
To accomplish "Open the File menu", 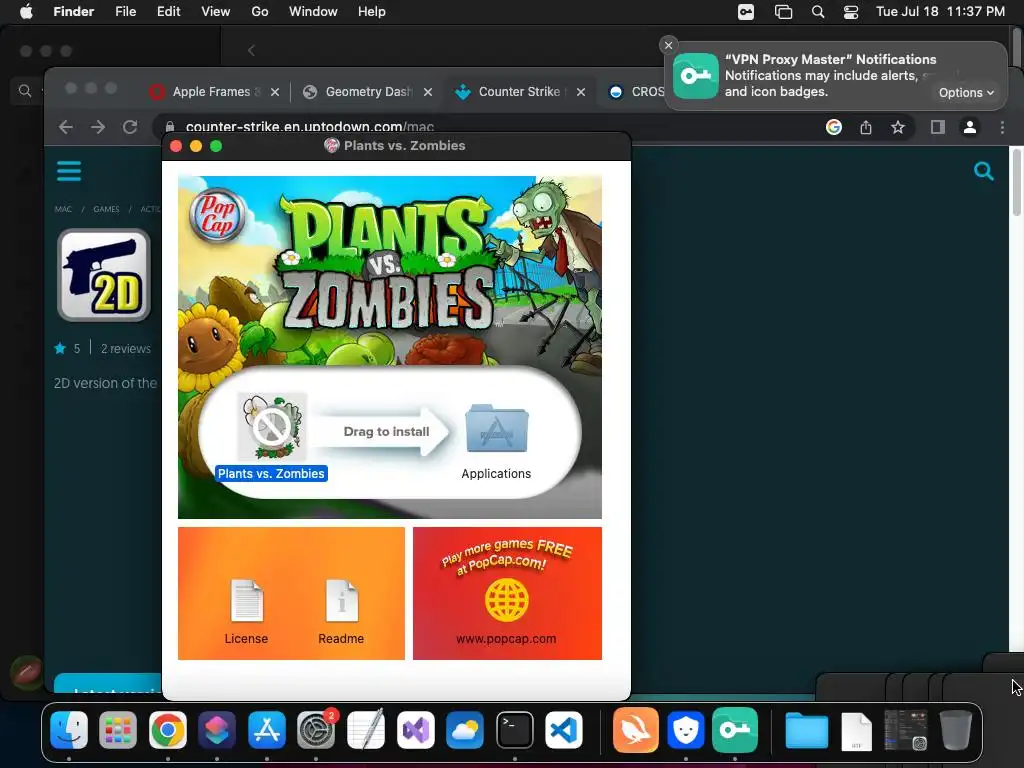I will coord(125,12).
